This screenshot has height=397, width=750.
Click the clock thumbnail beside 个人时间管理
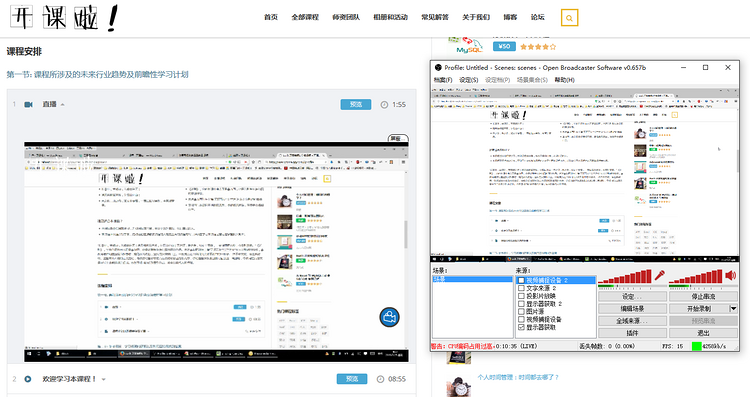[x=459, y=385]
